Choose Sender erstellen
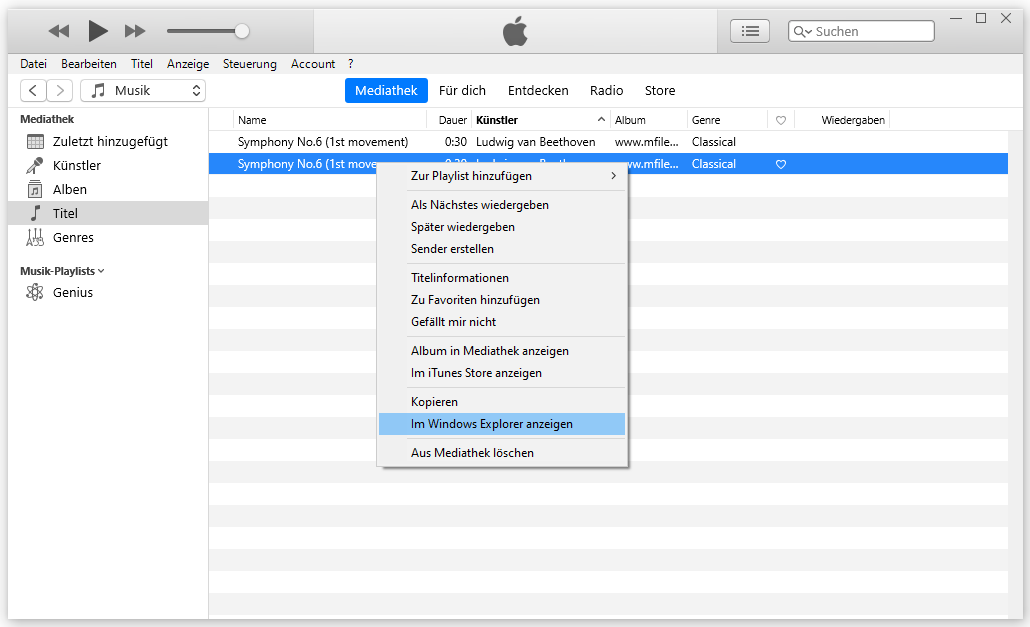Image resolution: width=1030 pixels, height=627 pixels. coord(502,249)
